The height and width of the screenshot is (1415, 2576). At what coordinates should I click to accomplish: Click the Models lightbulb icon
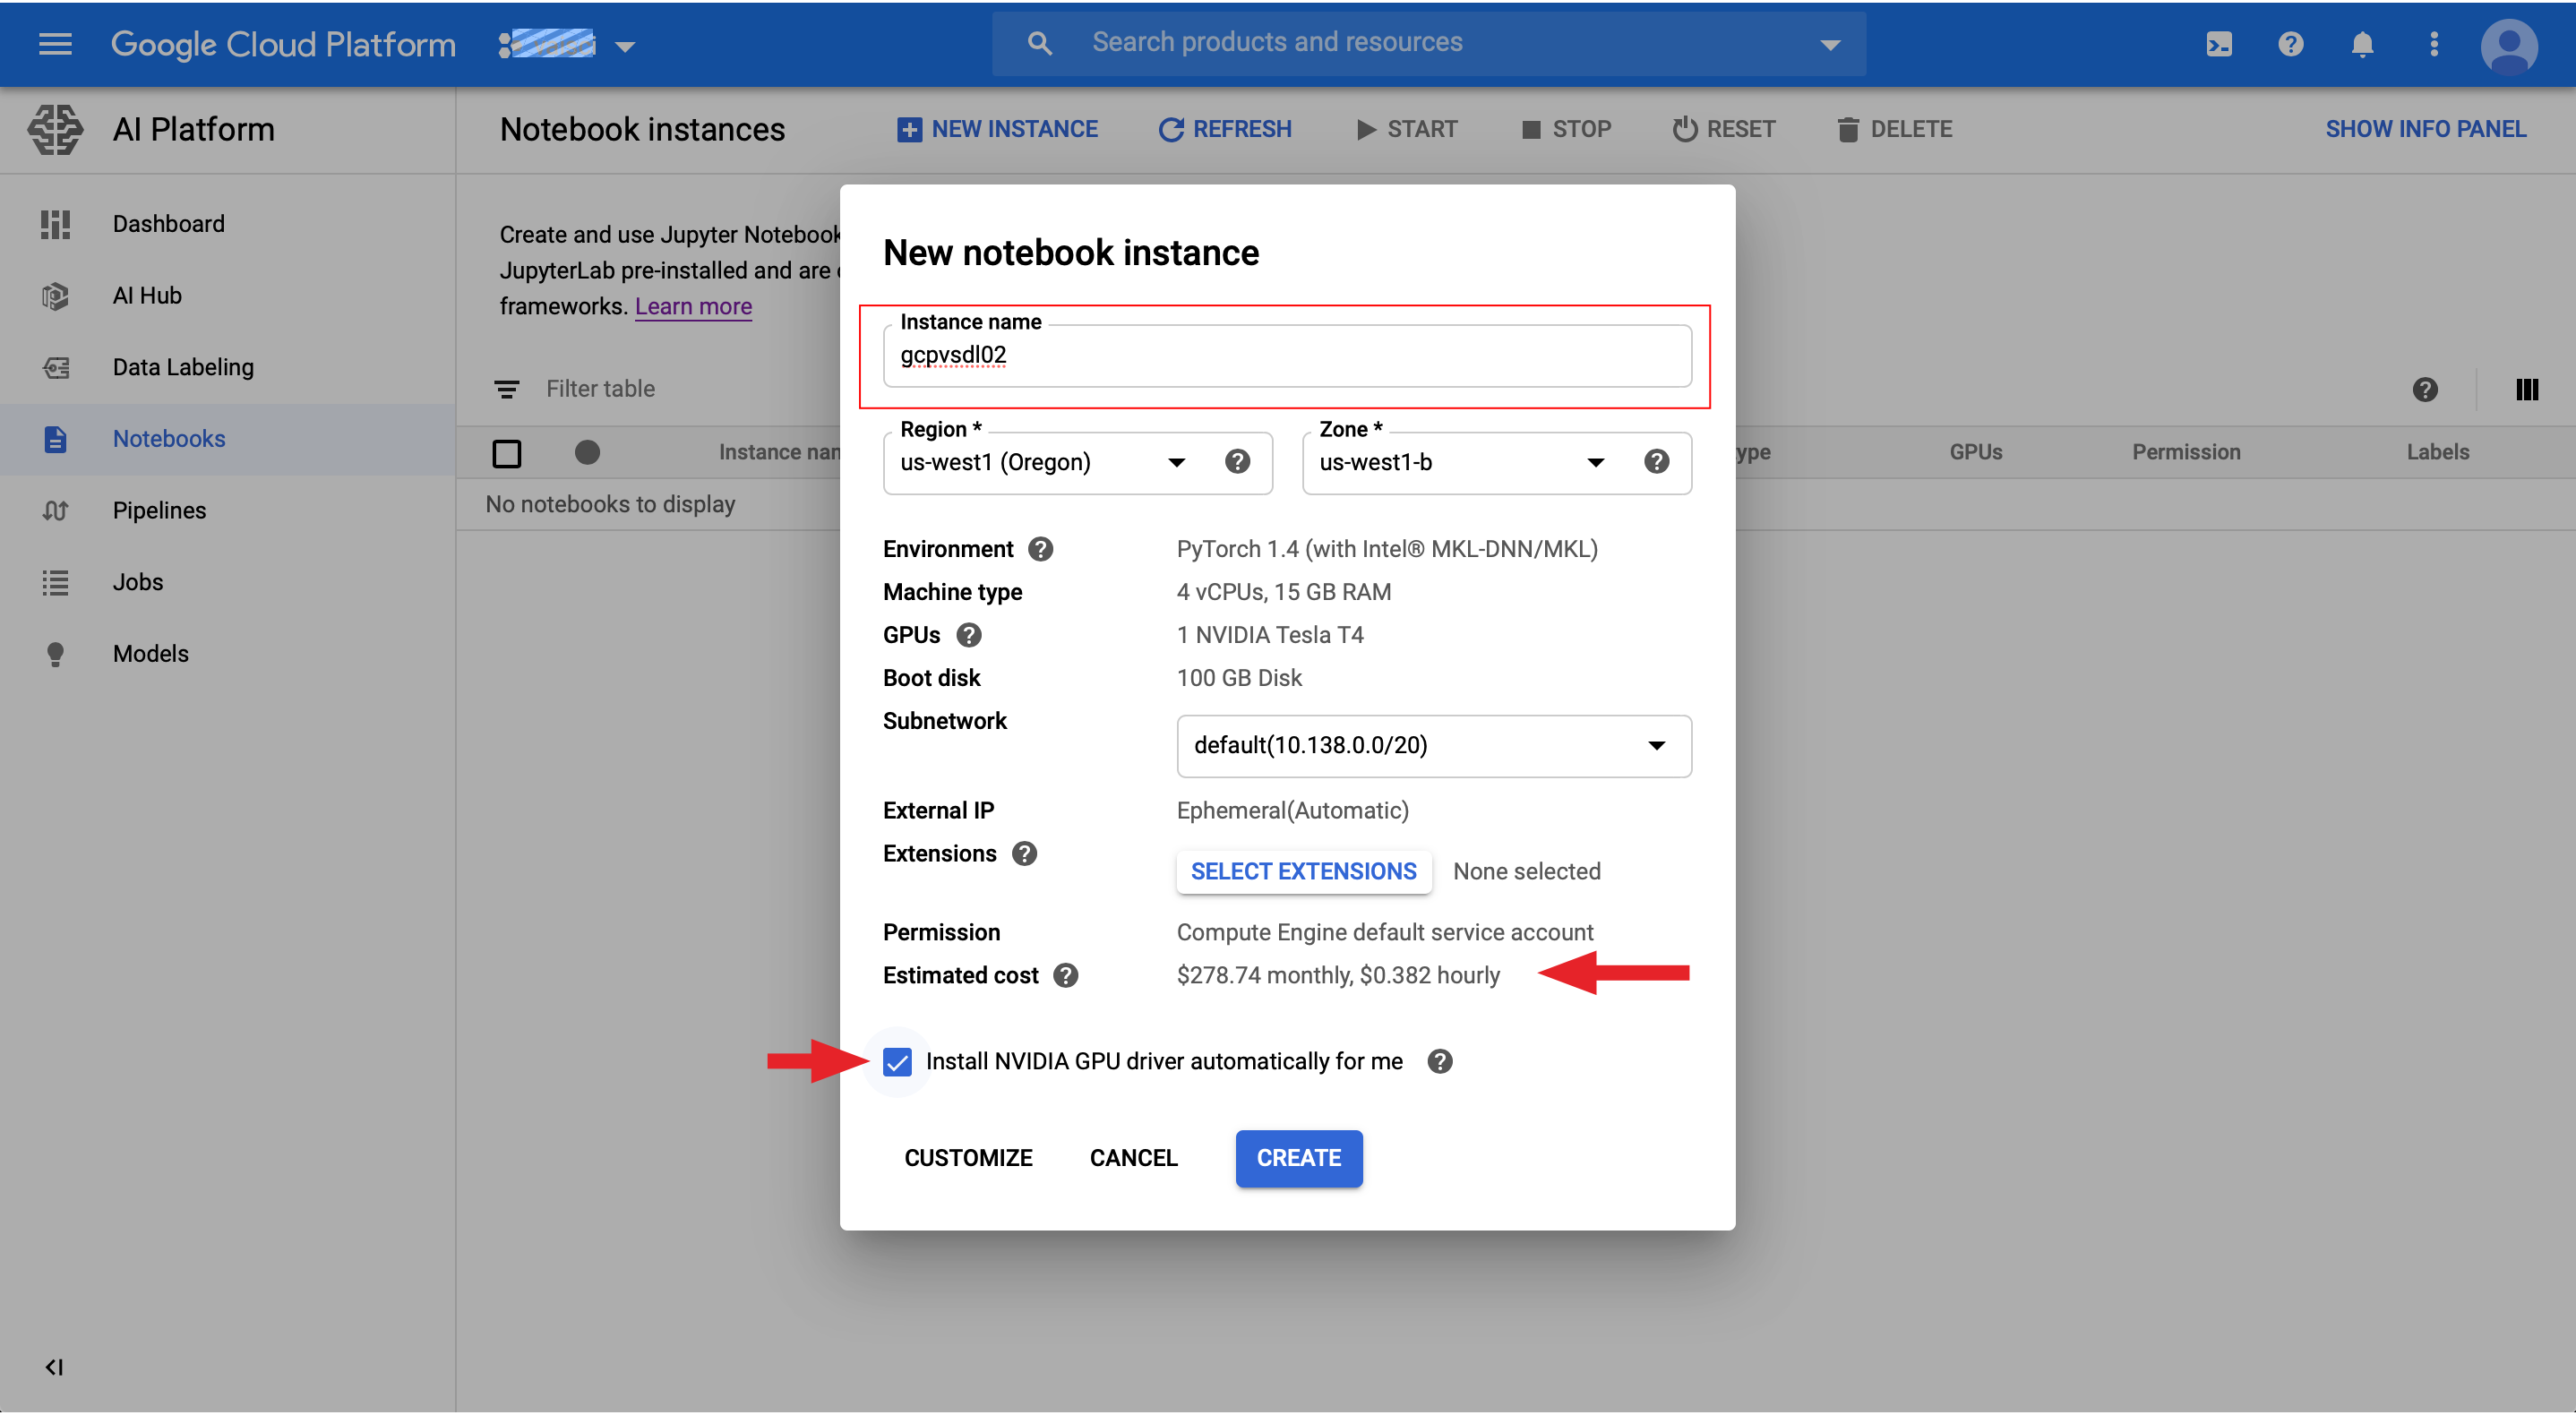(x=55, y=654)
